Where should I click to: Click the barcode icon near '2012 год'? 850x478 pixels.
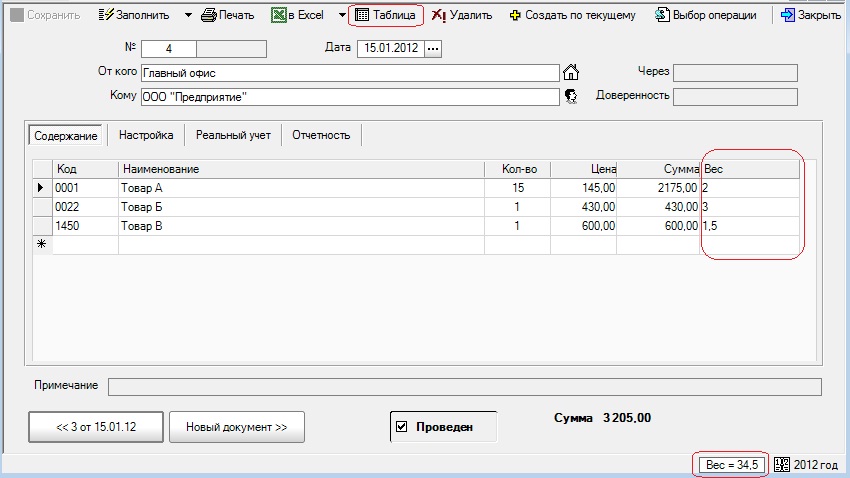(x=782, y=464)
